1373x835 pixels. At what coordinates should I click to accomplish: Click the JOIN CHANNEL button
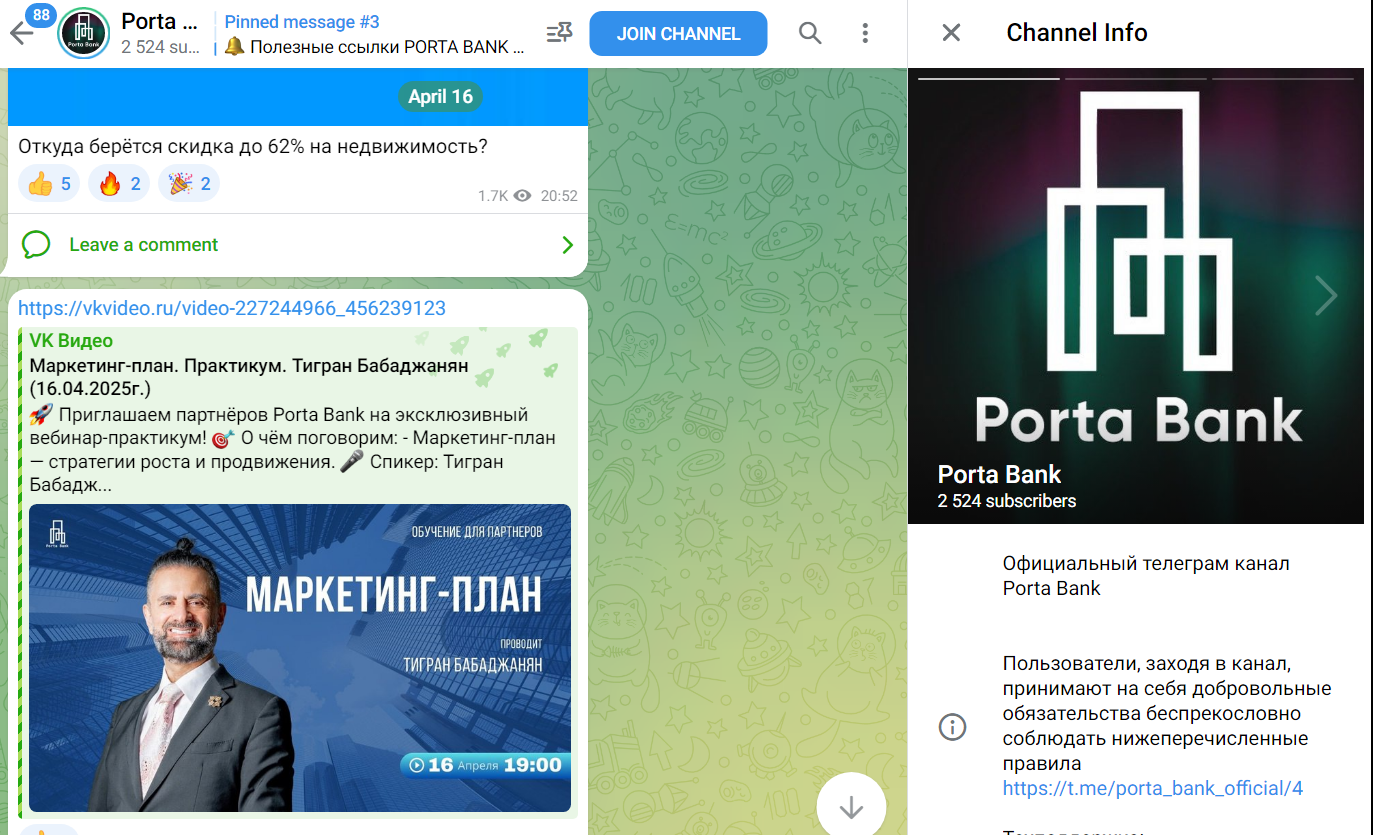pyautogui.click(x=678, y=33)
